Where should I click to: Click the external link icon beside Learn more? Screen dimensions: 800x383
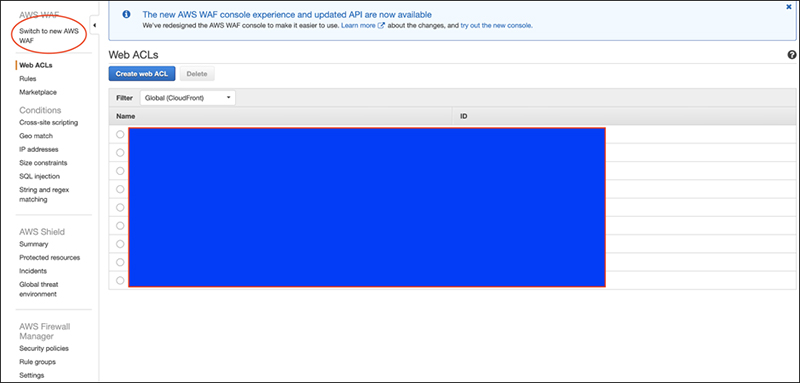pyautogui.click(x=381, y=25)
